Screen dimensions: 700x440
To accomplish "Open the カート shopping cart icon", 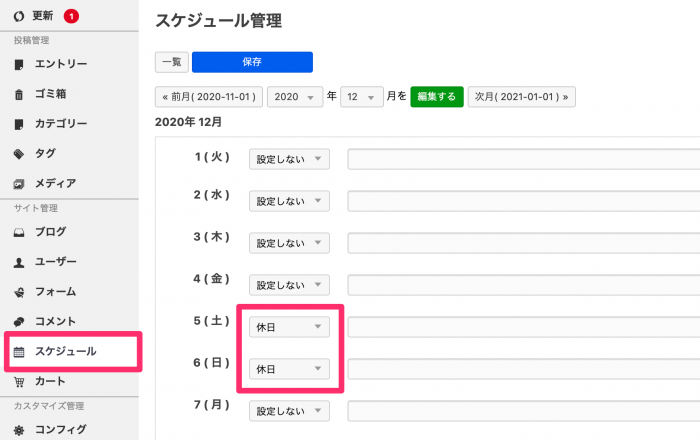I will tap(19, 382).
